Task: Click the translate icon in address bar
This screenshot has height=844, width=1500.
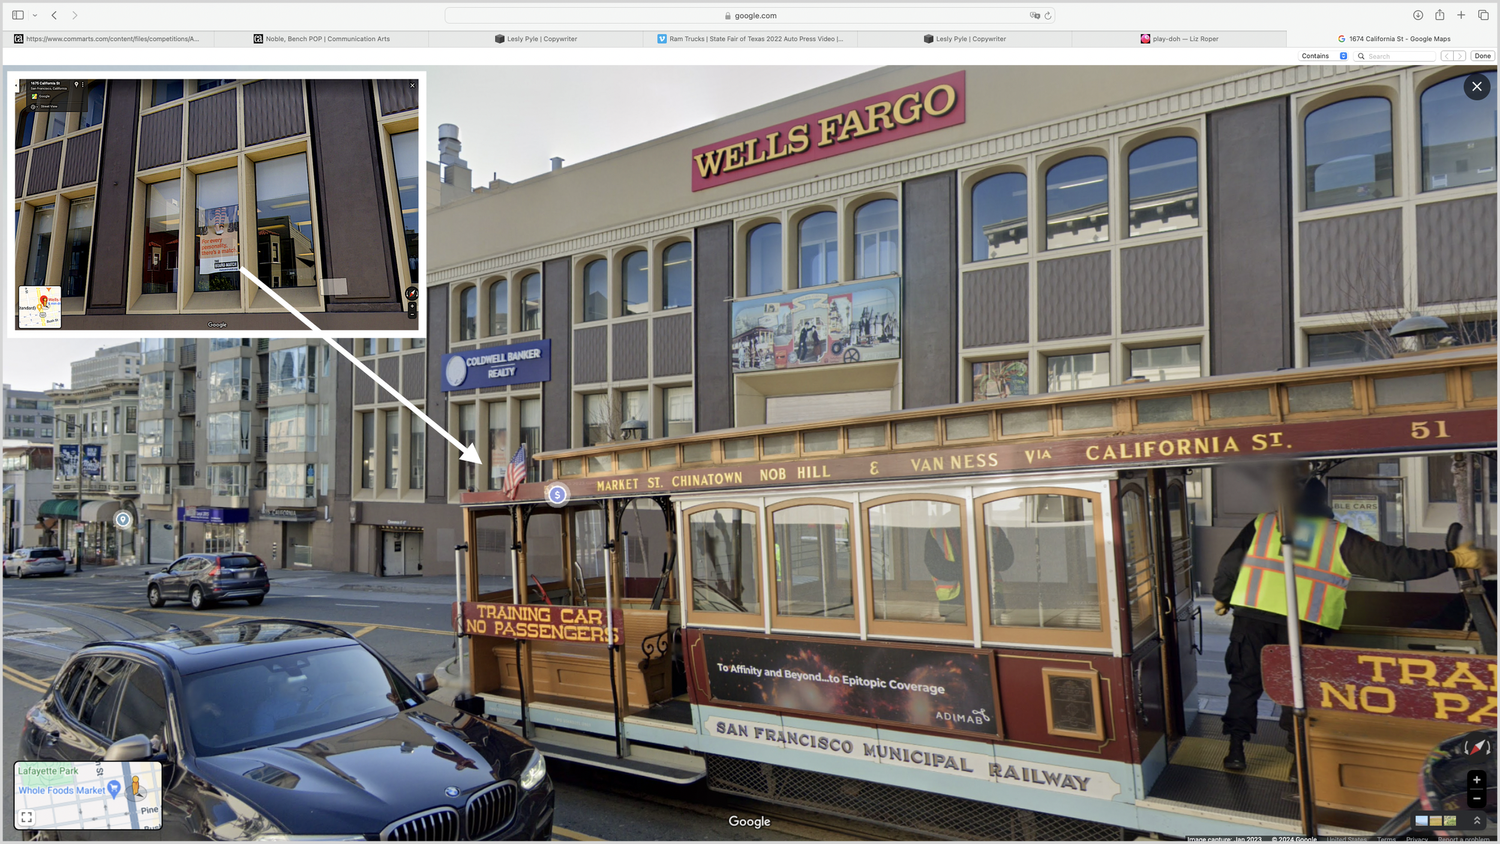Action: coord(1035,15)
